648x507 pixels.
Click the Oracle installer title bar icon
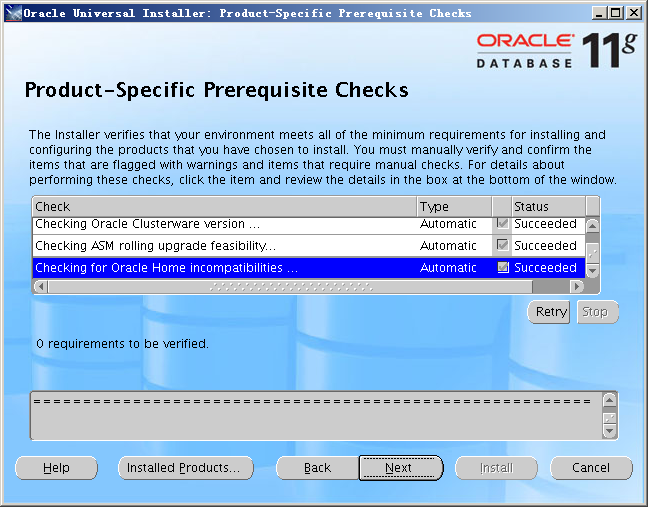click(12, 12)
